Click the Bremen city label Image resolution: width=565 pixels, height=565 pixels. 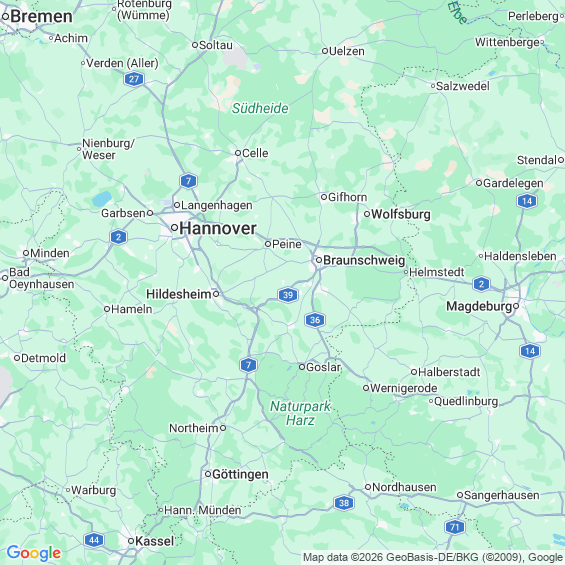[41, 17]
